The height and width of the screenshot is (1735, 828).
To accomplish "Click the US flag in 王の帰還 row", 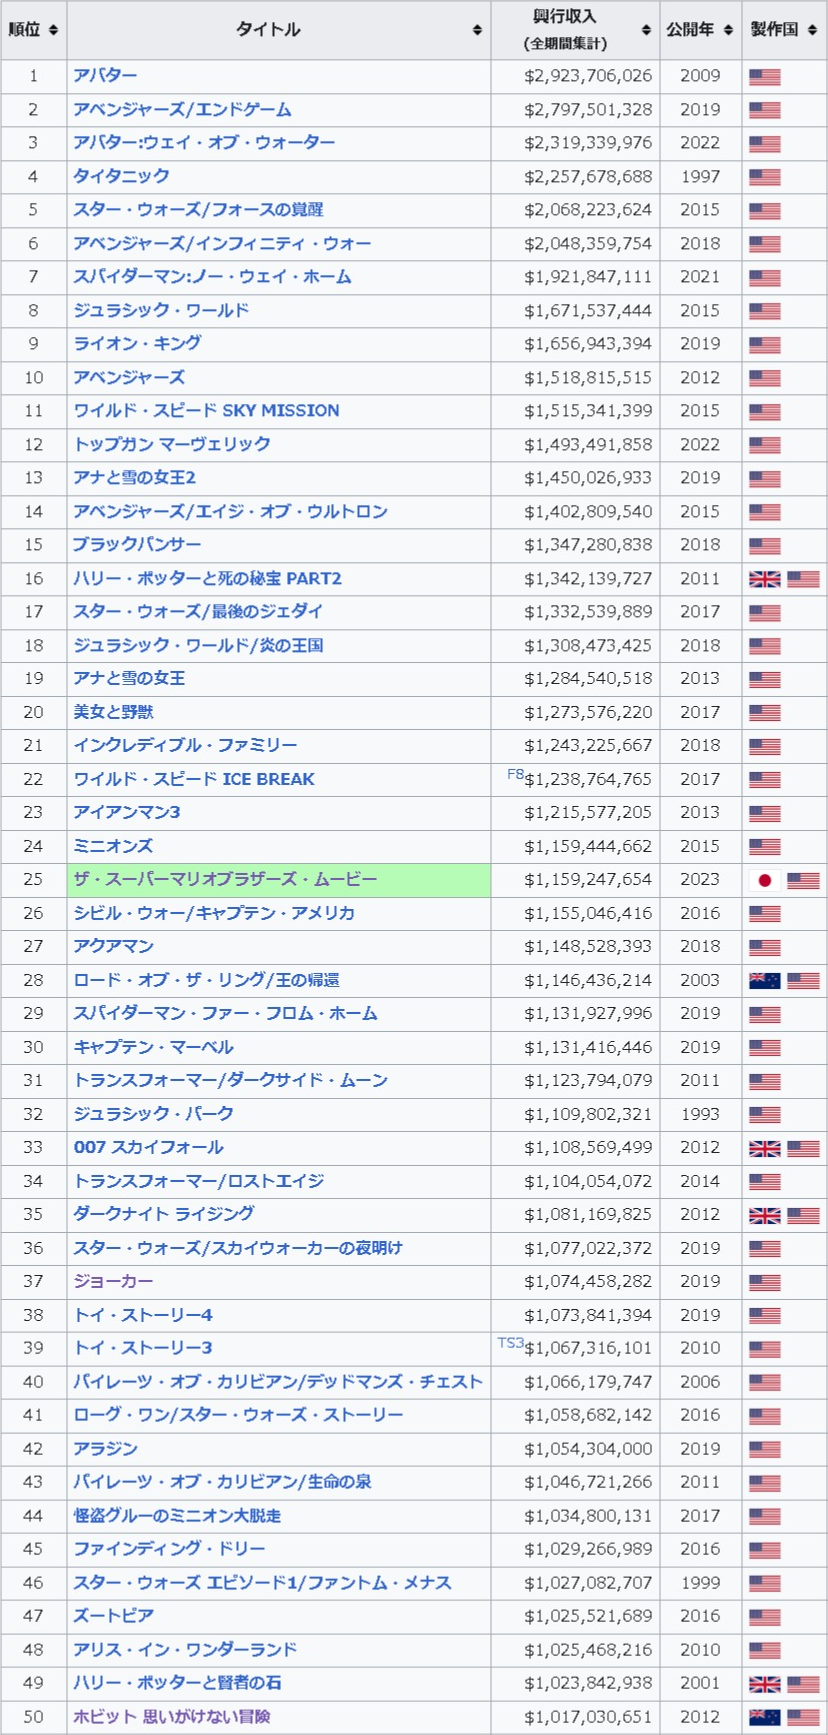I will click(x=803, y=981).
